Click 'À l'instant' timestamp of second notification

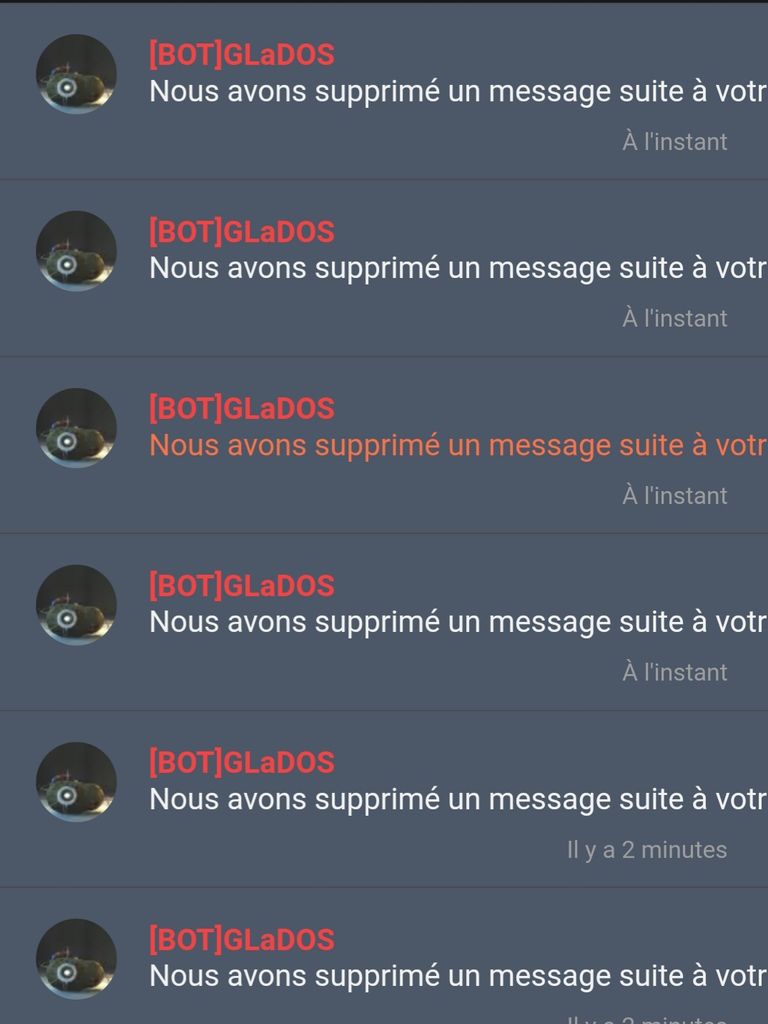pos(675,317)
